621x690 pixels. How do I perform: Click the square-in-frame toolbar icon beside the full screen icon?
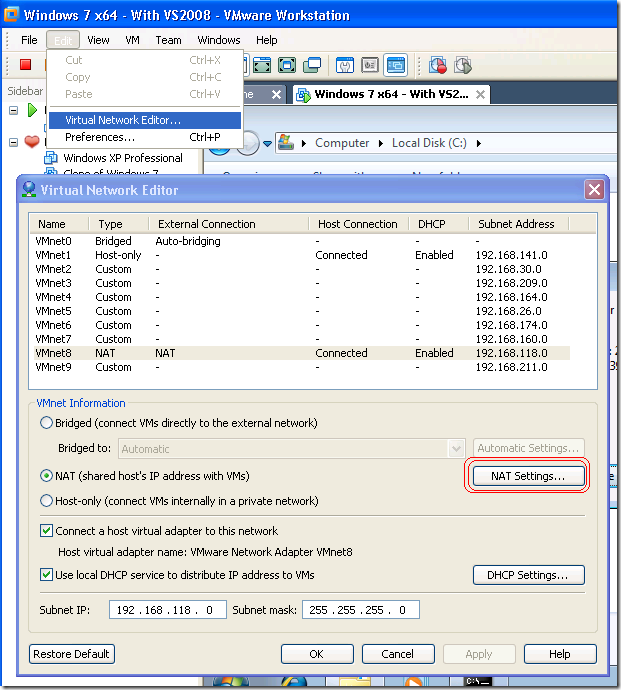click(287, 66)
